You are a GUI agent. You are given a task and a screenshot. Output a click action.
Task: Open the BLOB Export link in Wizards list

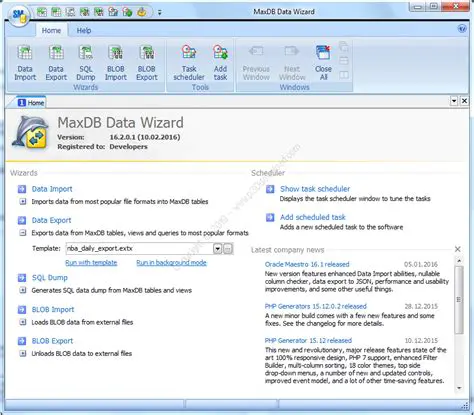click(52, 341)
